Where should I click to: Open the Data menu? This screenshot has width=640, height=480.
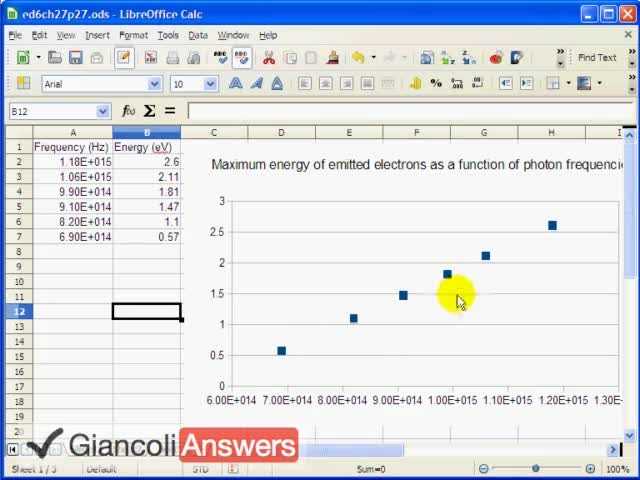point(198,36)
